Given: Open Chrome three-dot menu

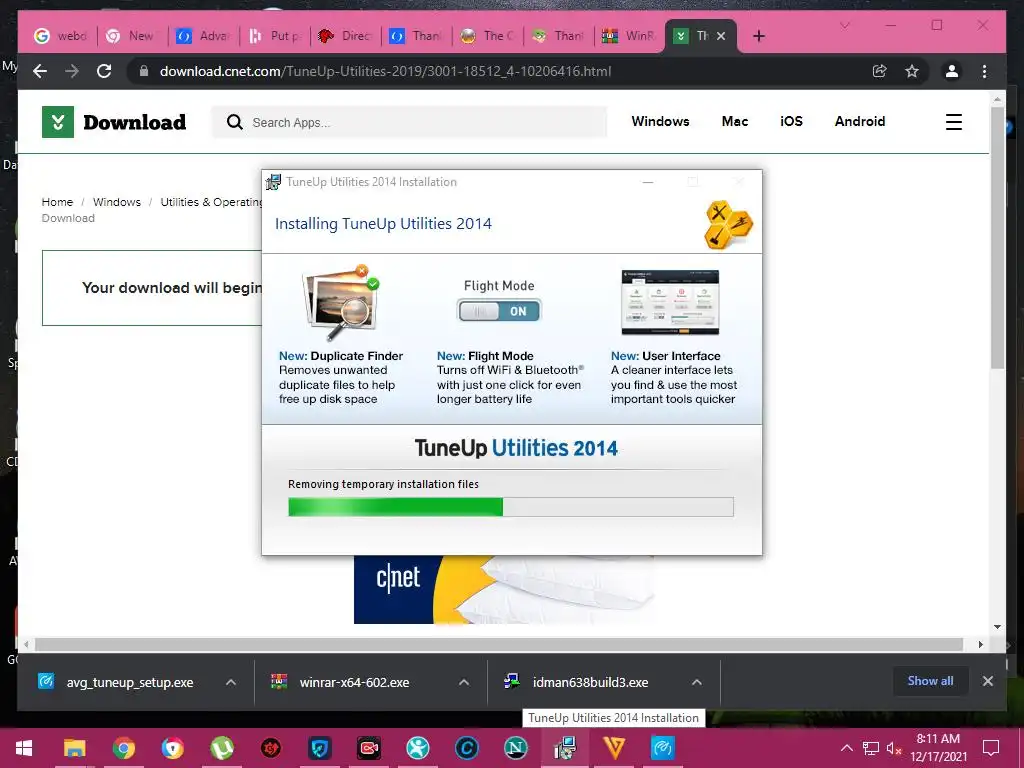Looking at the screenshot, I should coord(984,71).
